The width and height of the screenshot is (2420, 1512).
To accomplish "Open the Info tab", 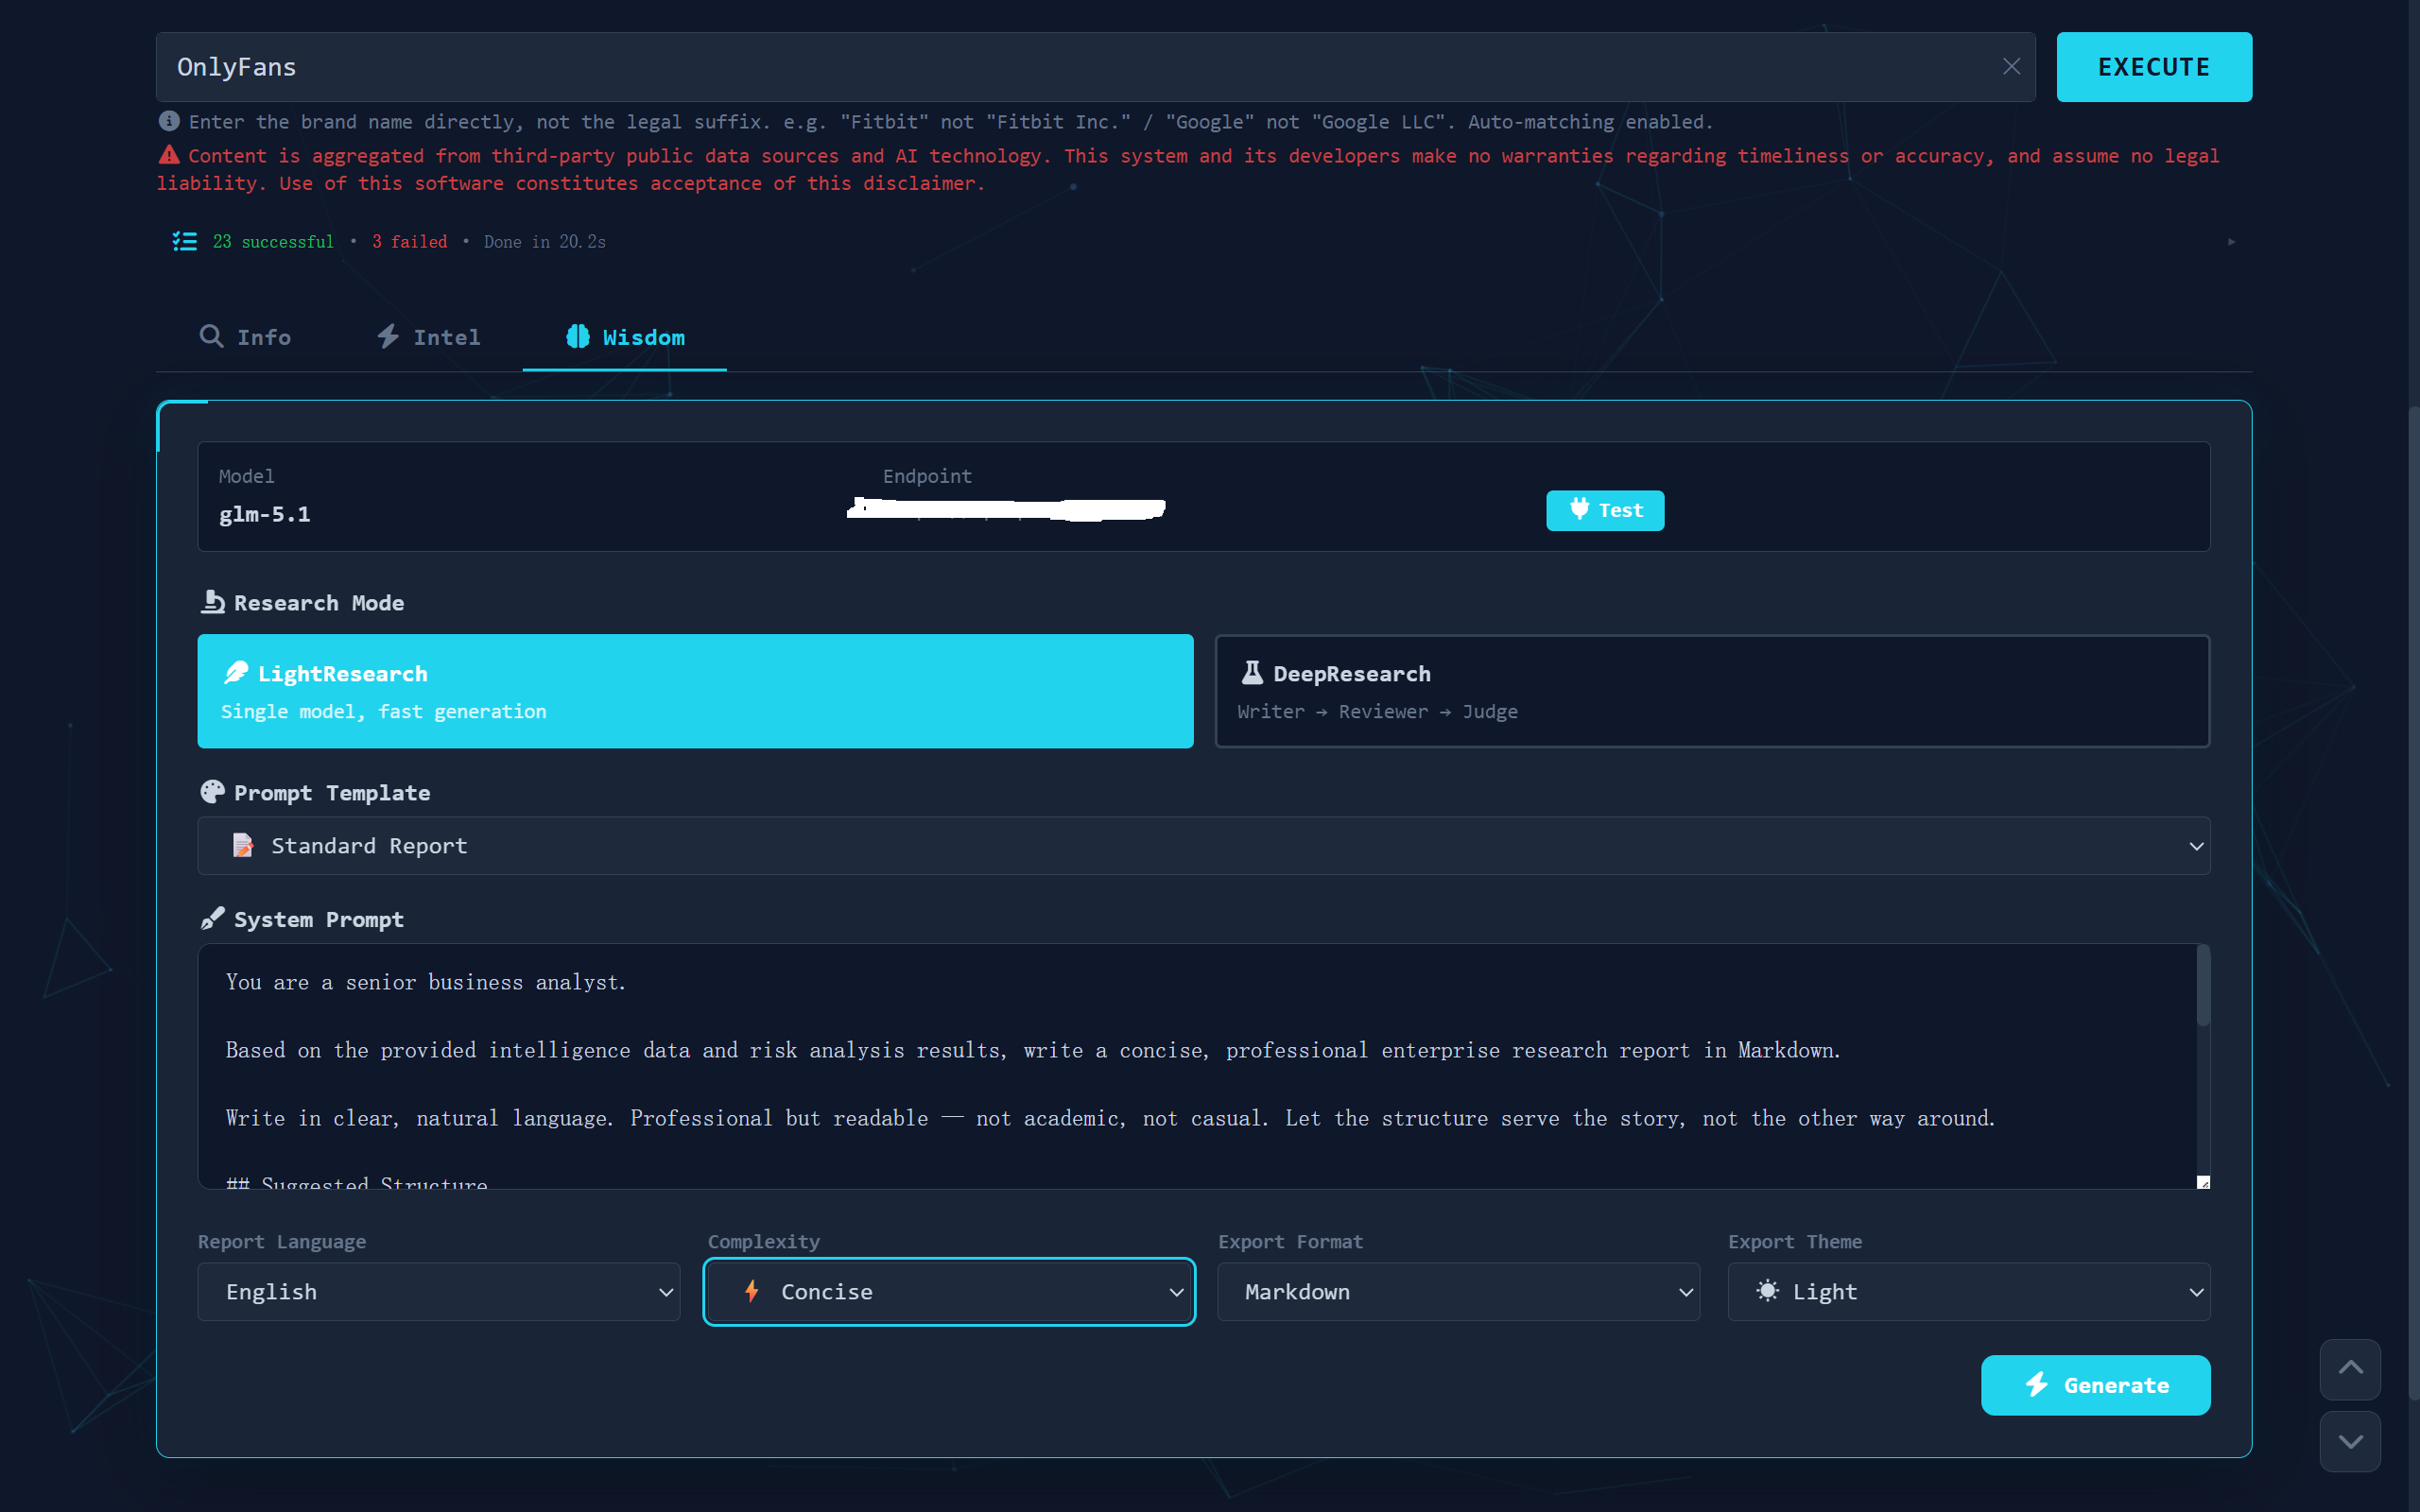I will point(245,337).
